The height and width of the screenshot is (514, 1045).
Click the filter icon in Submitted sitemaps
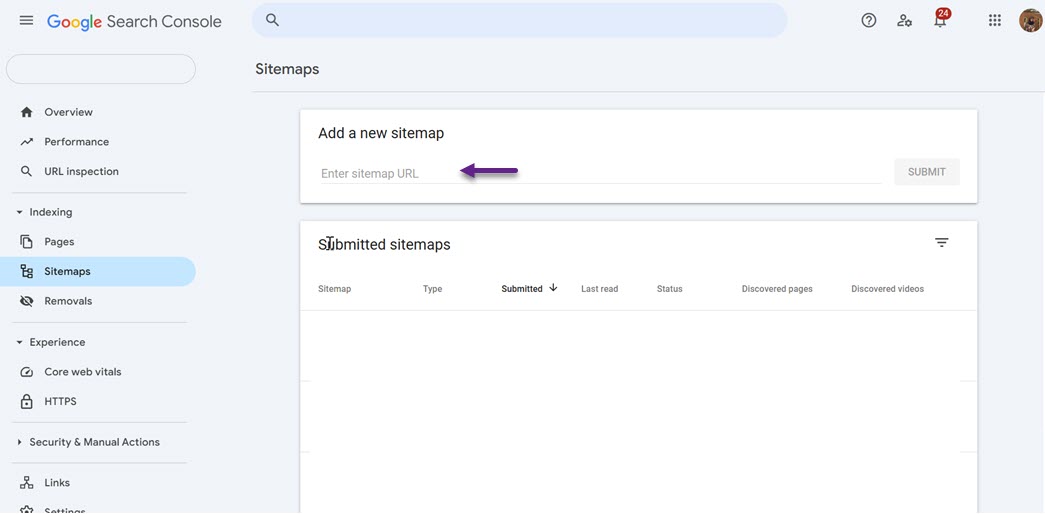click(x=941, y=243)
